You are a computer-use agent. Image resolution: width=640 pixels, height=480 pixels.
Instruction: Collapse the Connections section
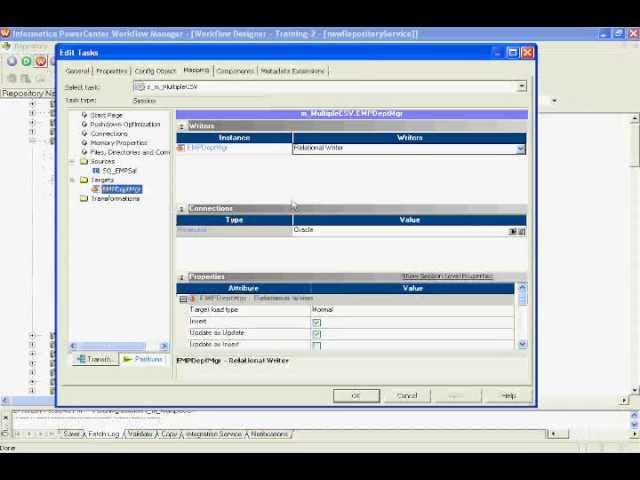pyautogui.click(x=182, y=209)
